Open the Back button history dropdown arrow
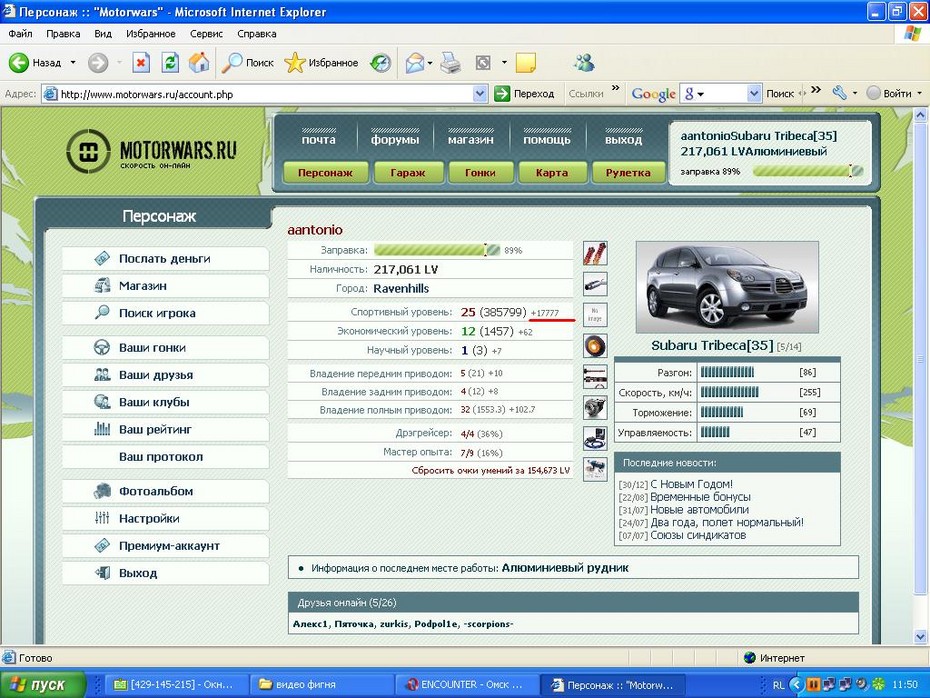The width and height of the screenshot is (930, 698). tap(73, 62)
